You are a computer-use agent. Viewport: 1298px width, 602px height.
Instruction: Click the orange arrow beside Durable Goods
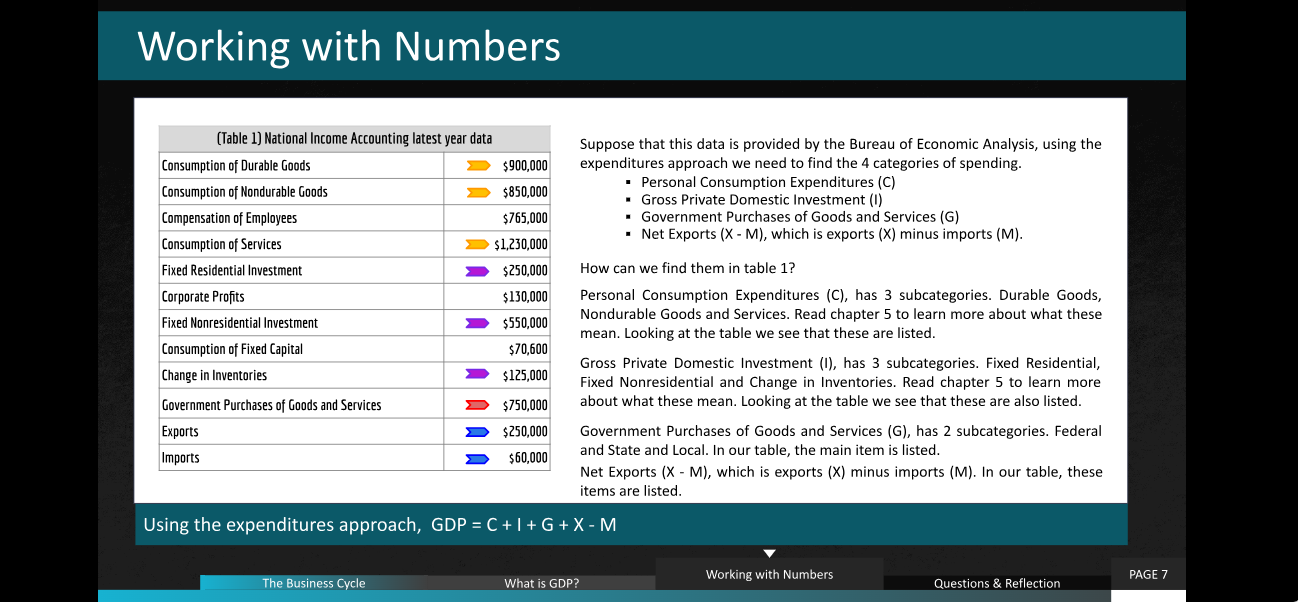coord(478,165)
